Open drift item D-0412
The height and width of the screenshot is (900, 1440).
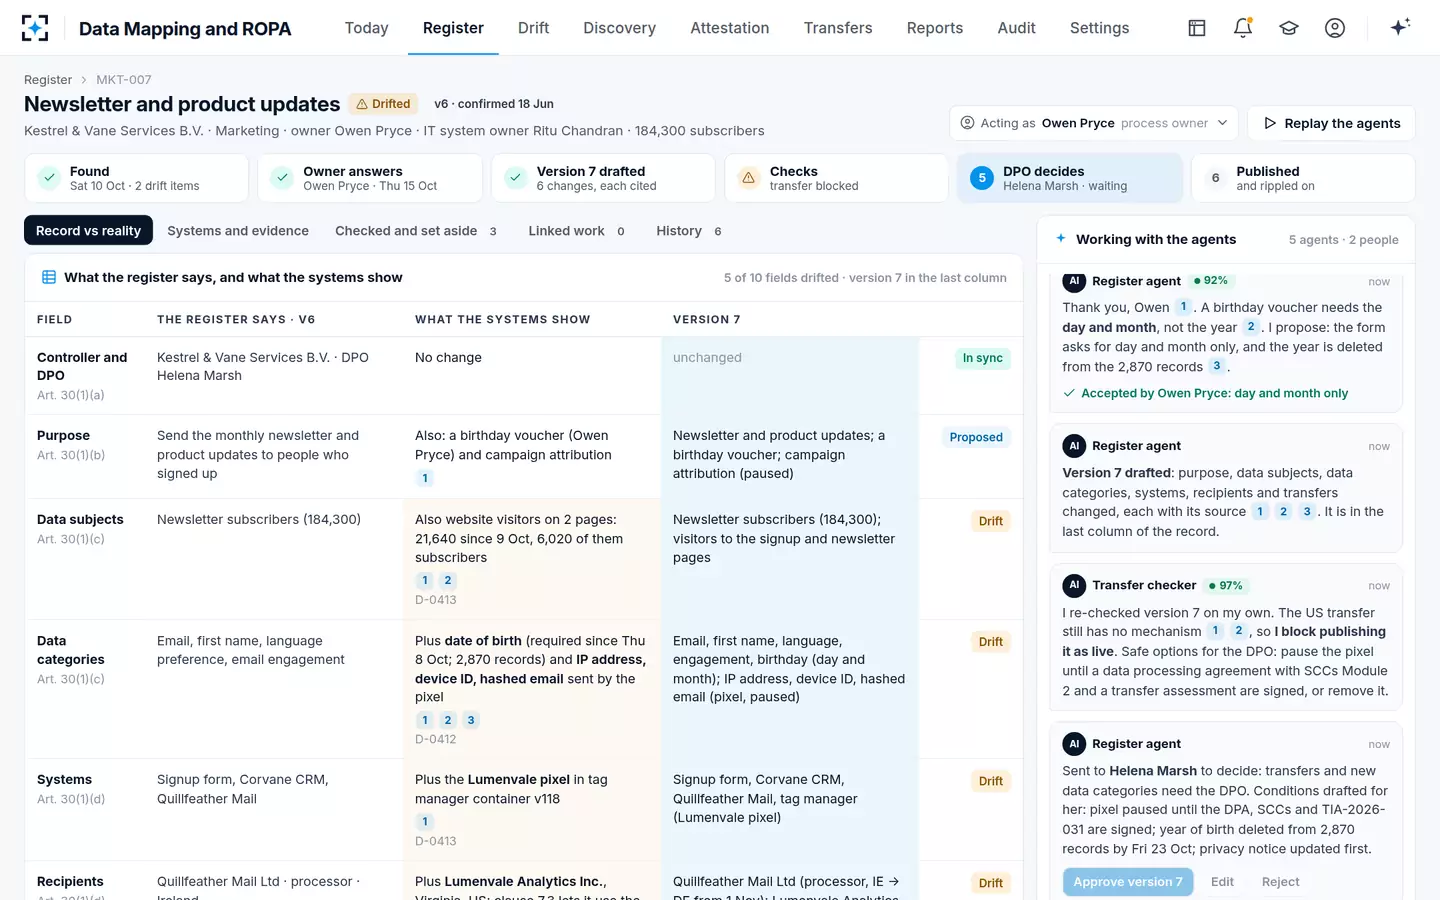(435, 739)
